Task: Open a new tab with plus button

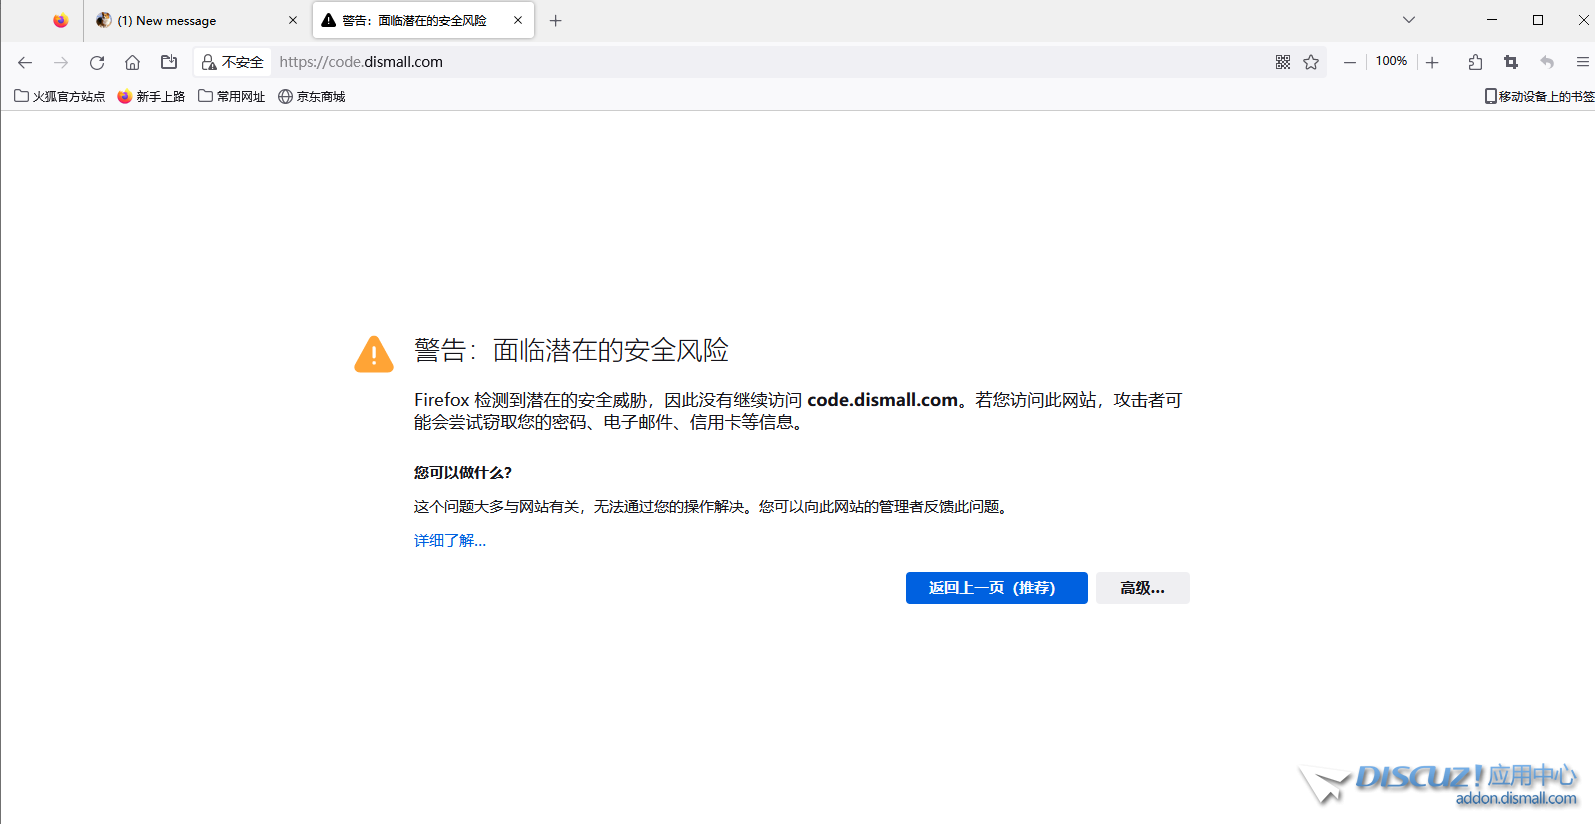Action: 556,20
